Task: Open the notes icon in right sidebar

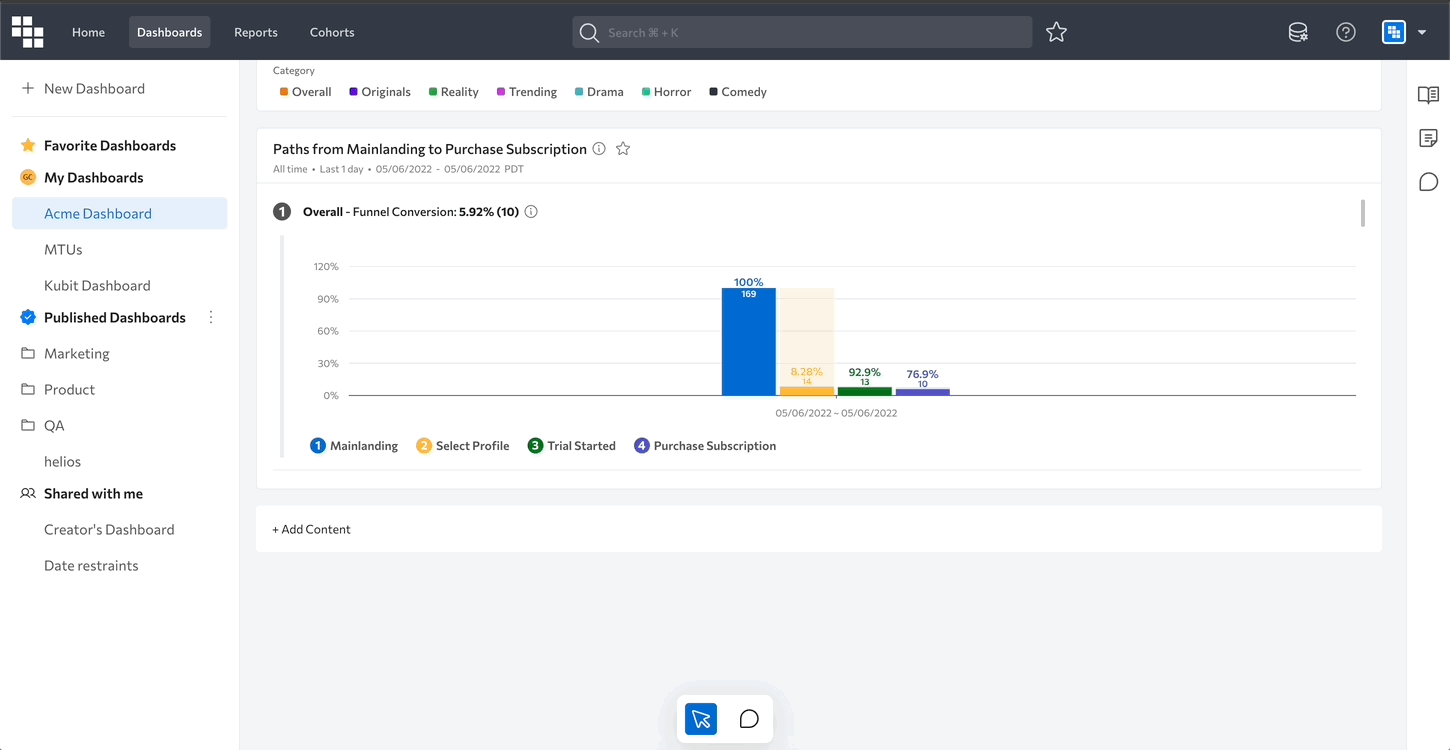Action: (1428, 138)
